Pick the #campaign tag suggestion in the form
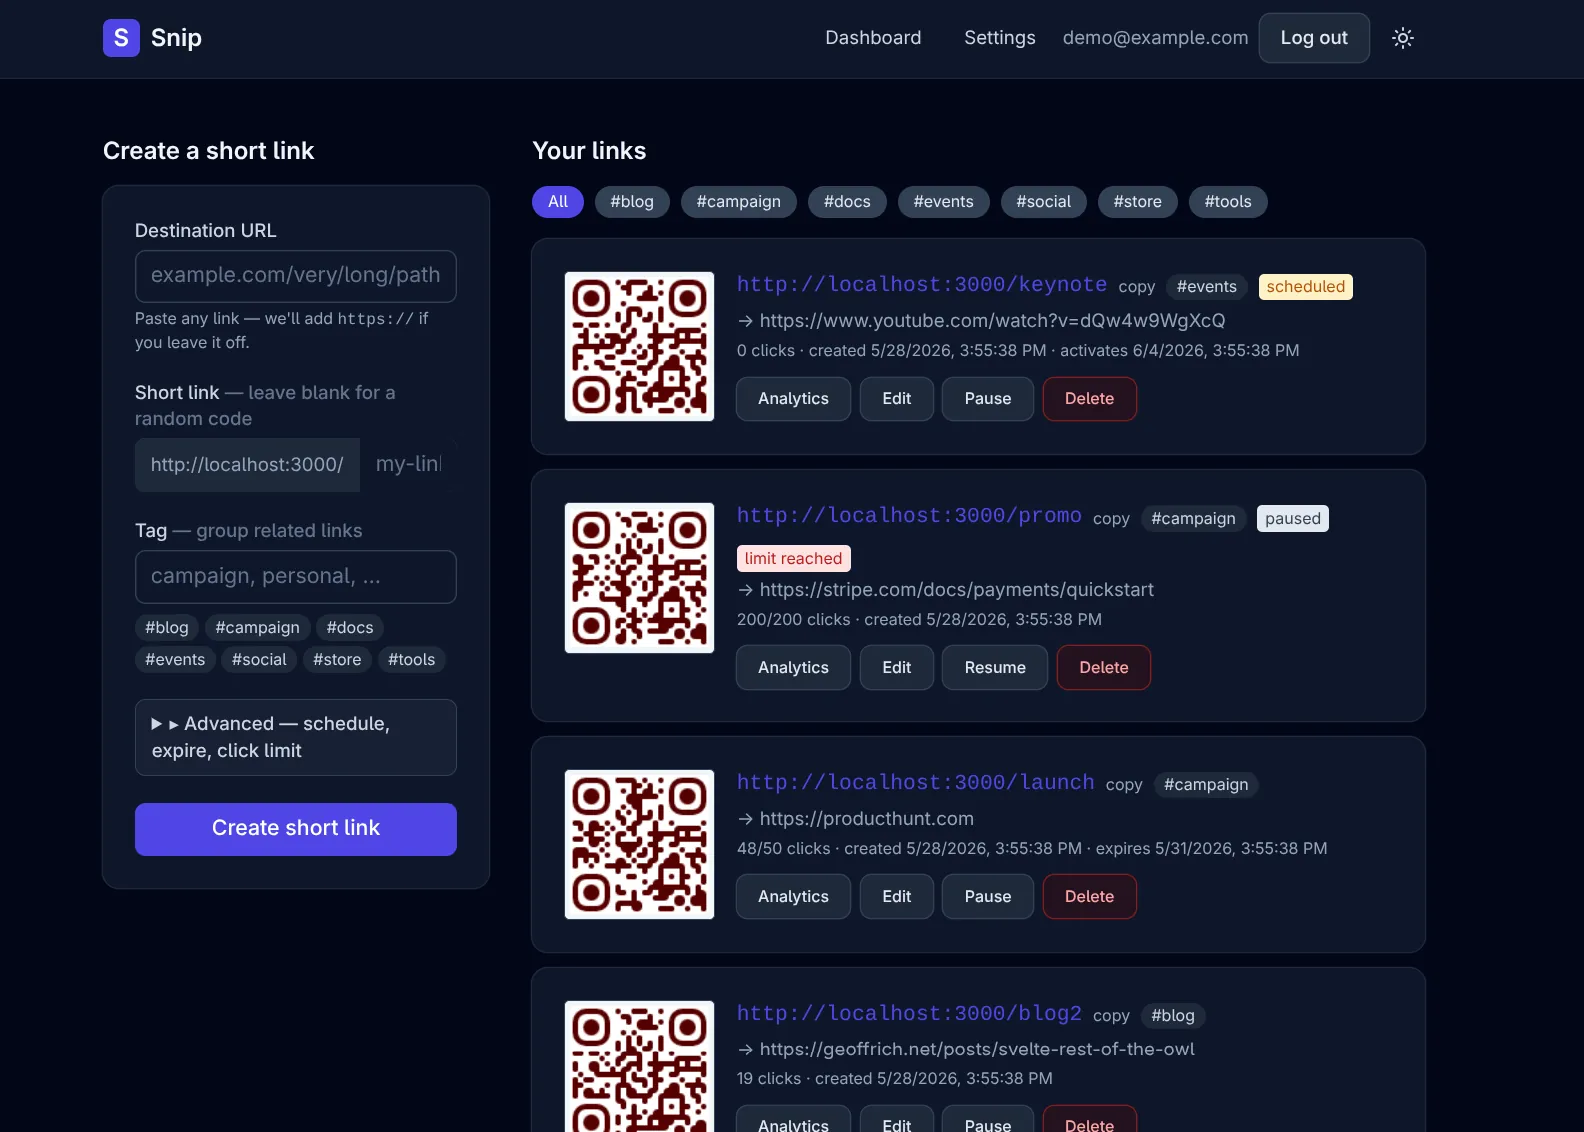The image size is (1584, 1132). point(258,628)
